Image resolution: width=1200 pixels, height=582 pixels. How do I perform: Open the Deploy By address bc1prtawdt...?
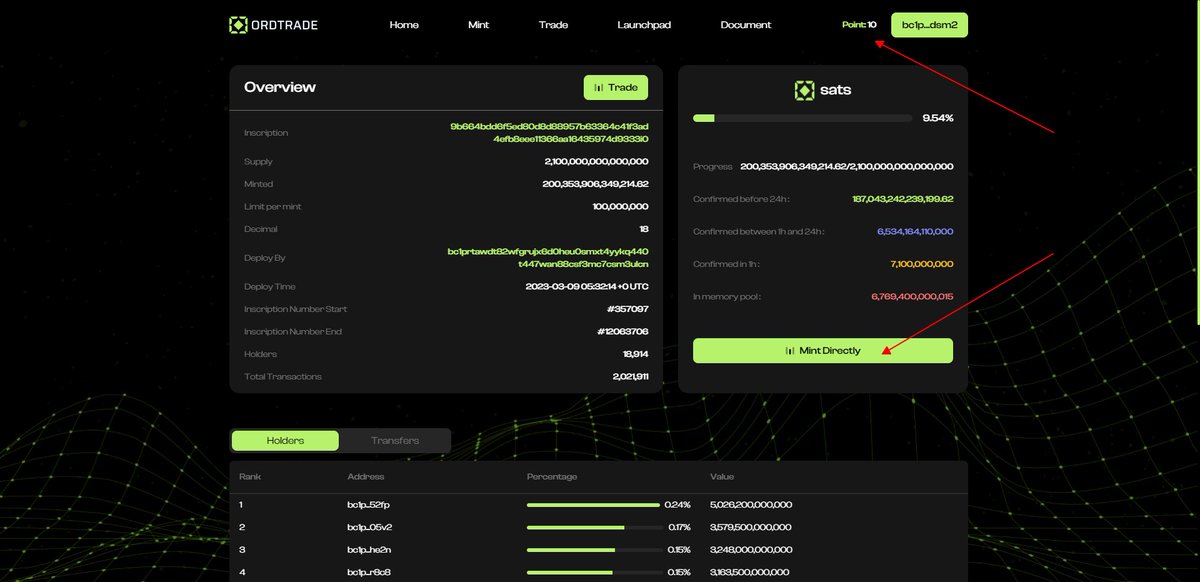[548, 258]
